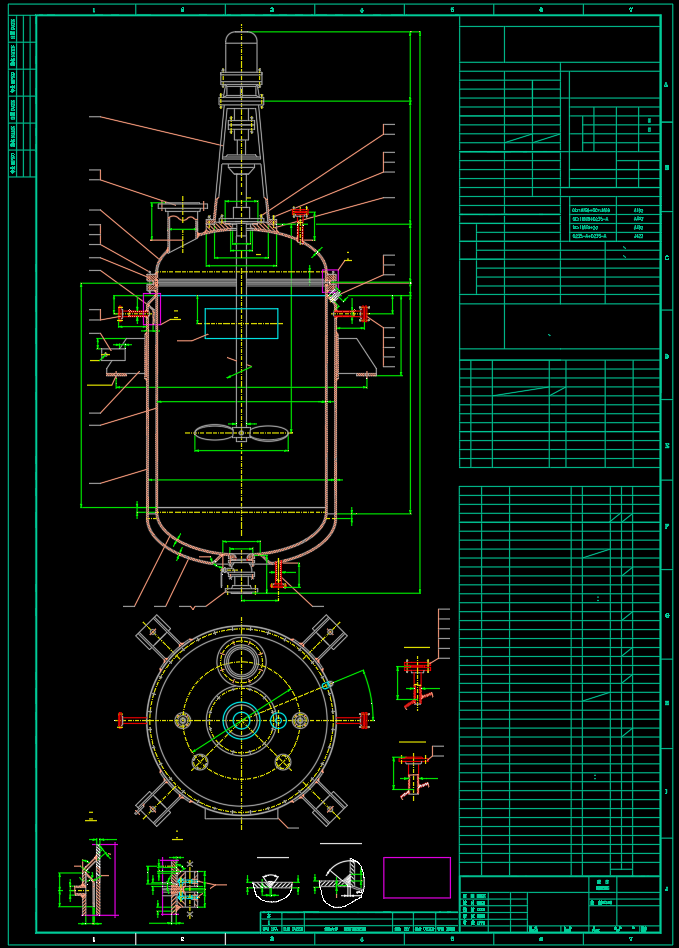The width and height of the screenshot is (679, 948).
Task: Select the yellow lower-left nozzle circle in plan
Action: [200, 763]
